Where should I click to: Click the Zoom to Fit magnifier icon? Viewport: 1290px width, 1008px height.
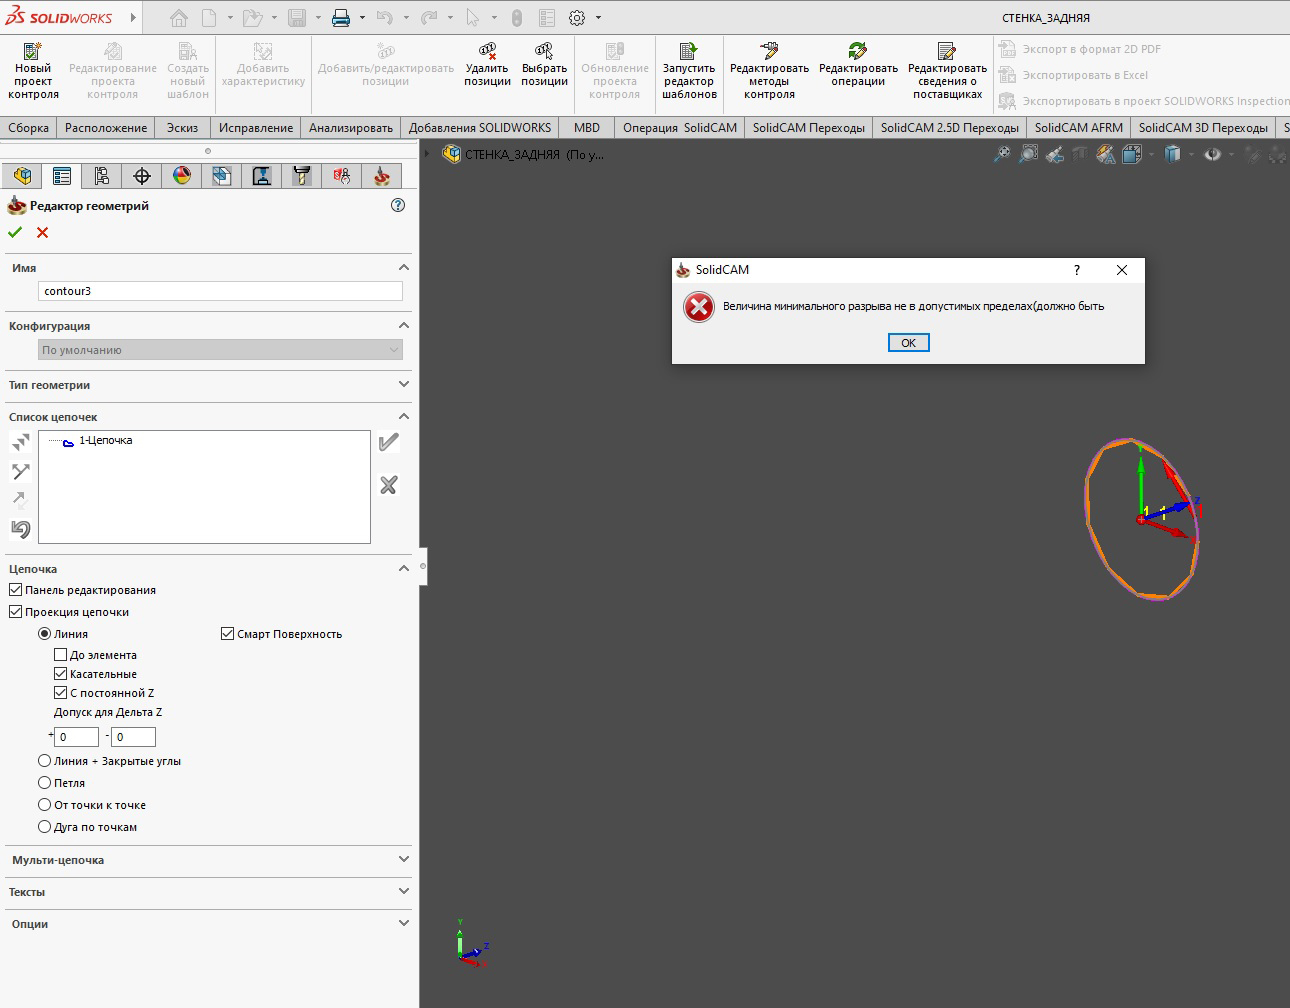1001,154
